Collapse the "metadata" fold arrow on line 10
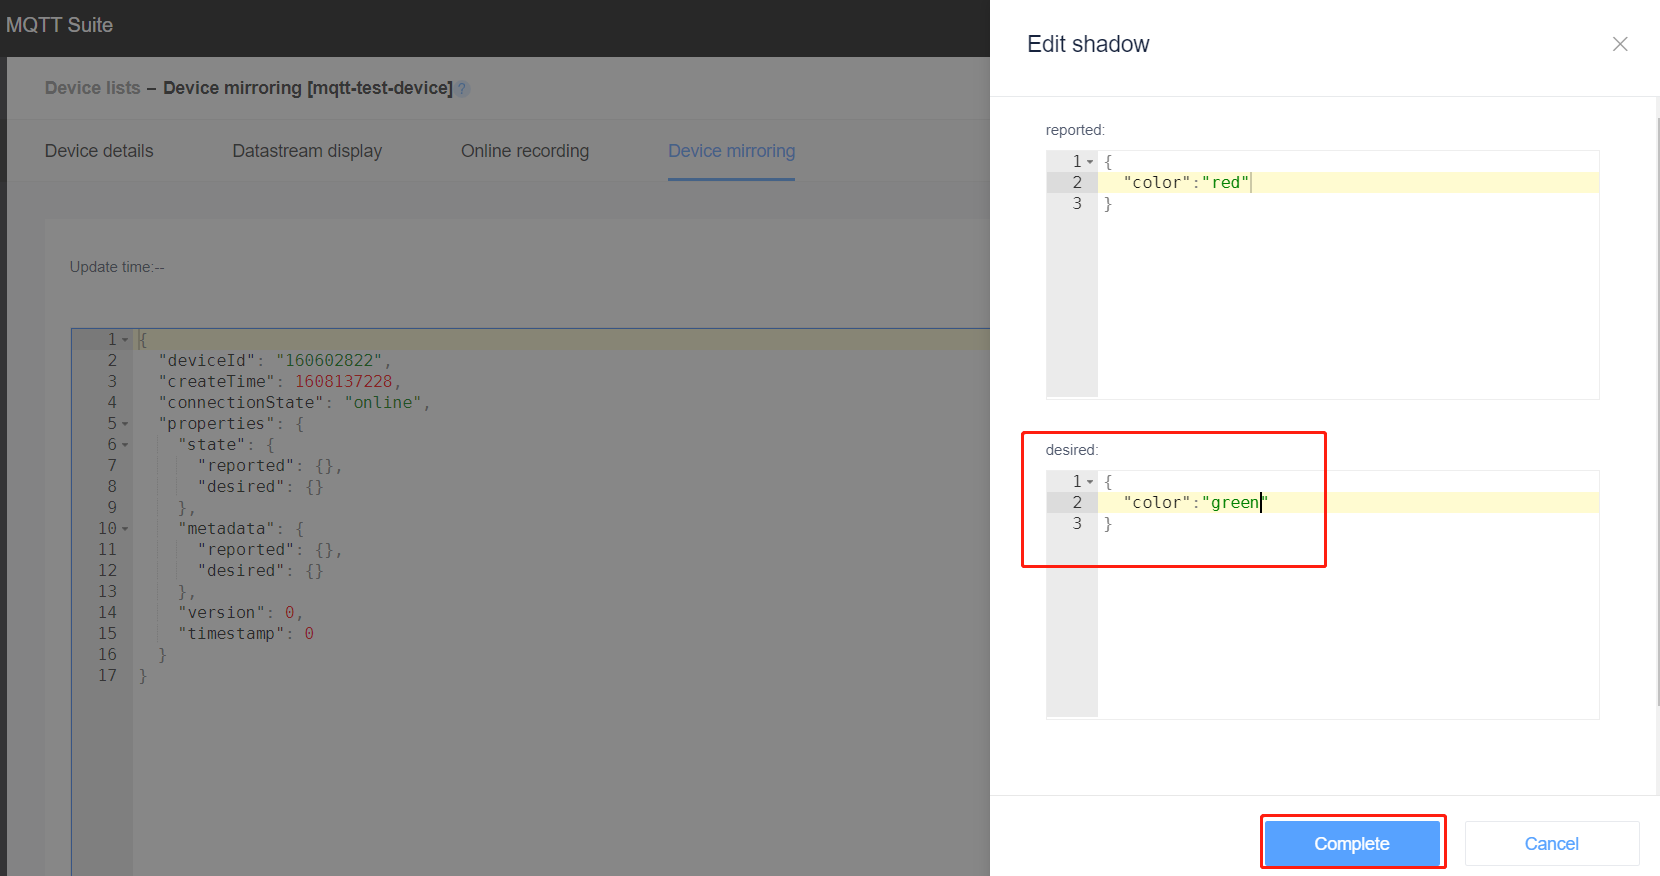 coord(125,529)
